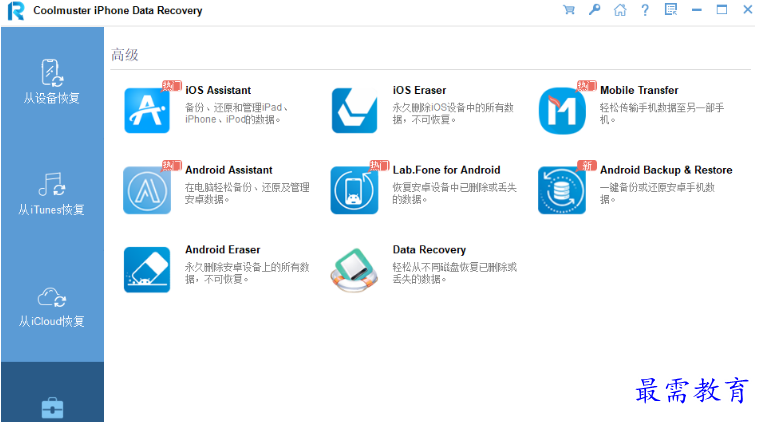Click iOS Eraser description 永久删除iOS设备
Screen dimensions: 757x422
click(453, 113)
